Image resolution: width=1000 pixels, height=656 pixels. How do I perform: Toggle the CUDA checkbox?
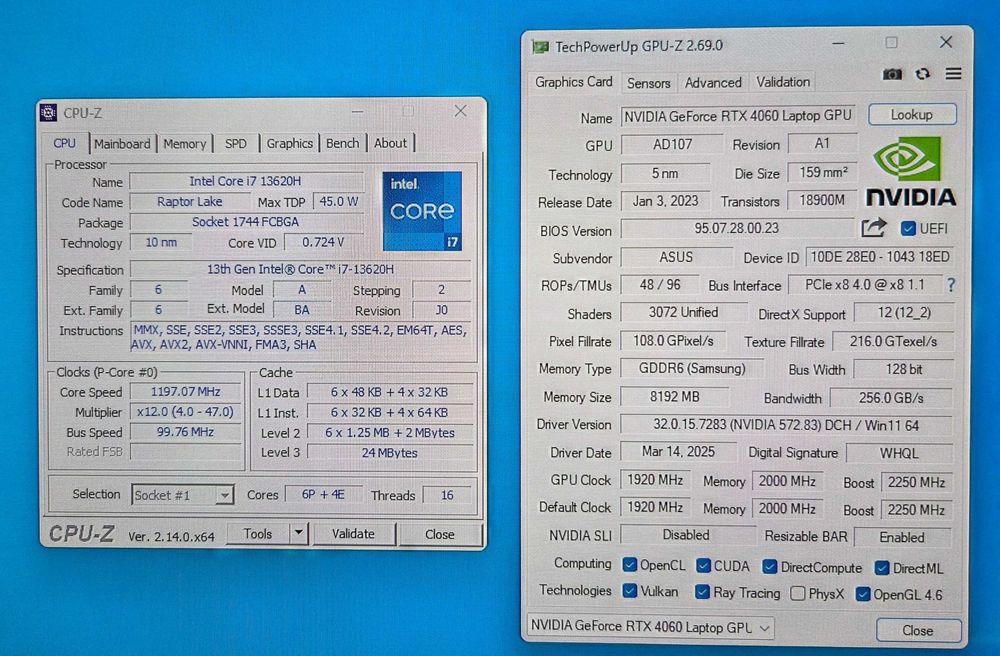pos(703,565)
